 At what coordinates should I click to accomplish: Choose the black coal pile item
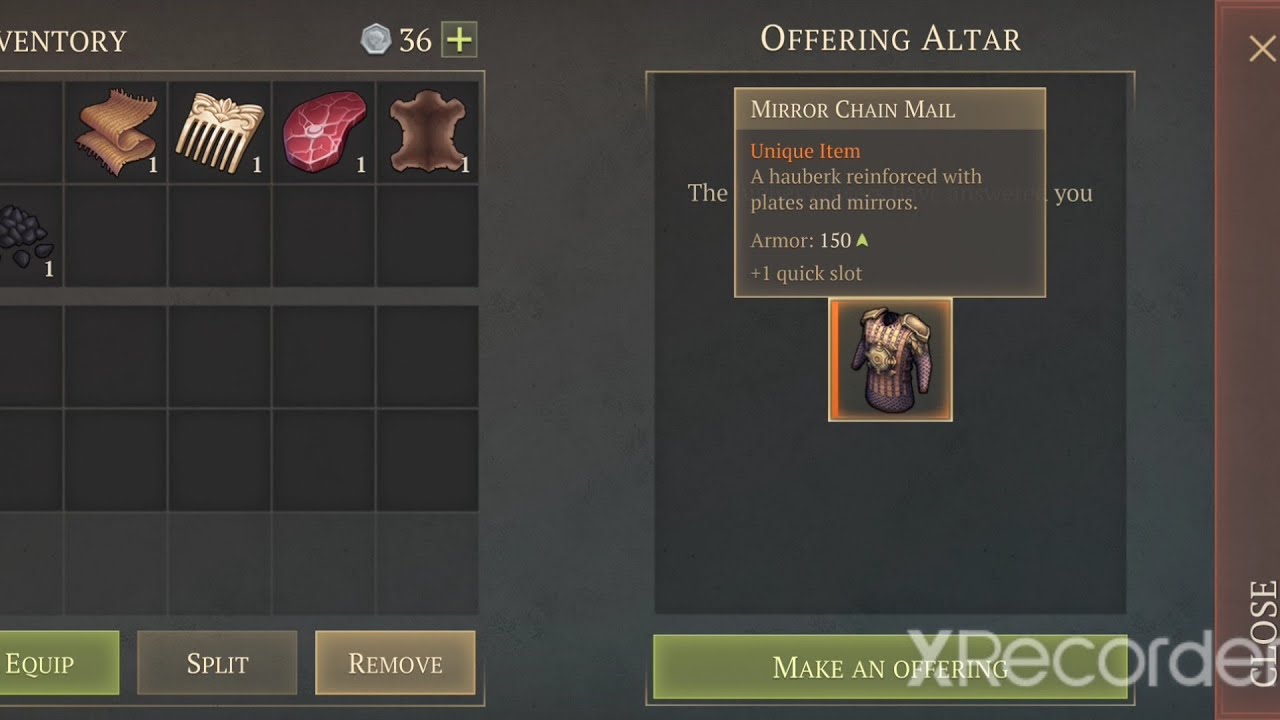[25, 237]
